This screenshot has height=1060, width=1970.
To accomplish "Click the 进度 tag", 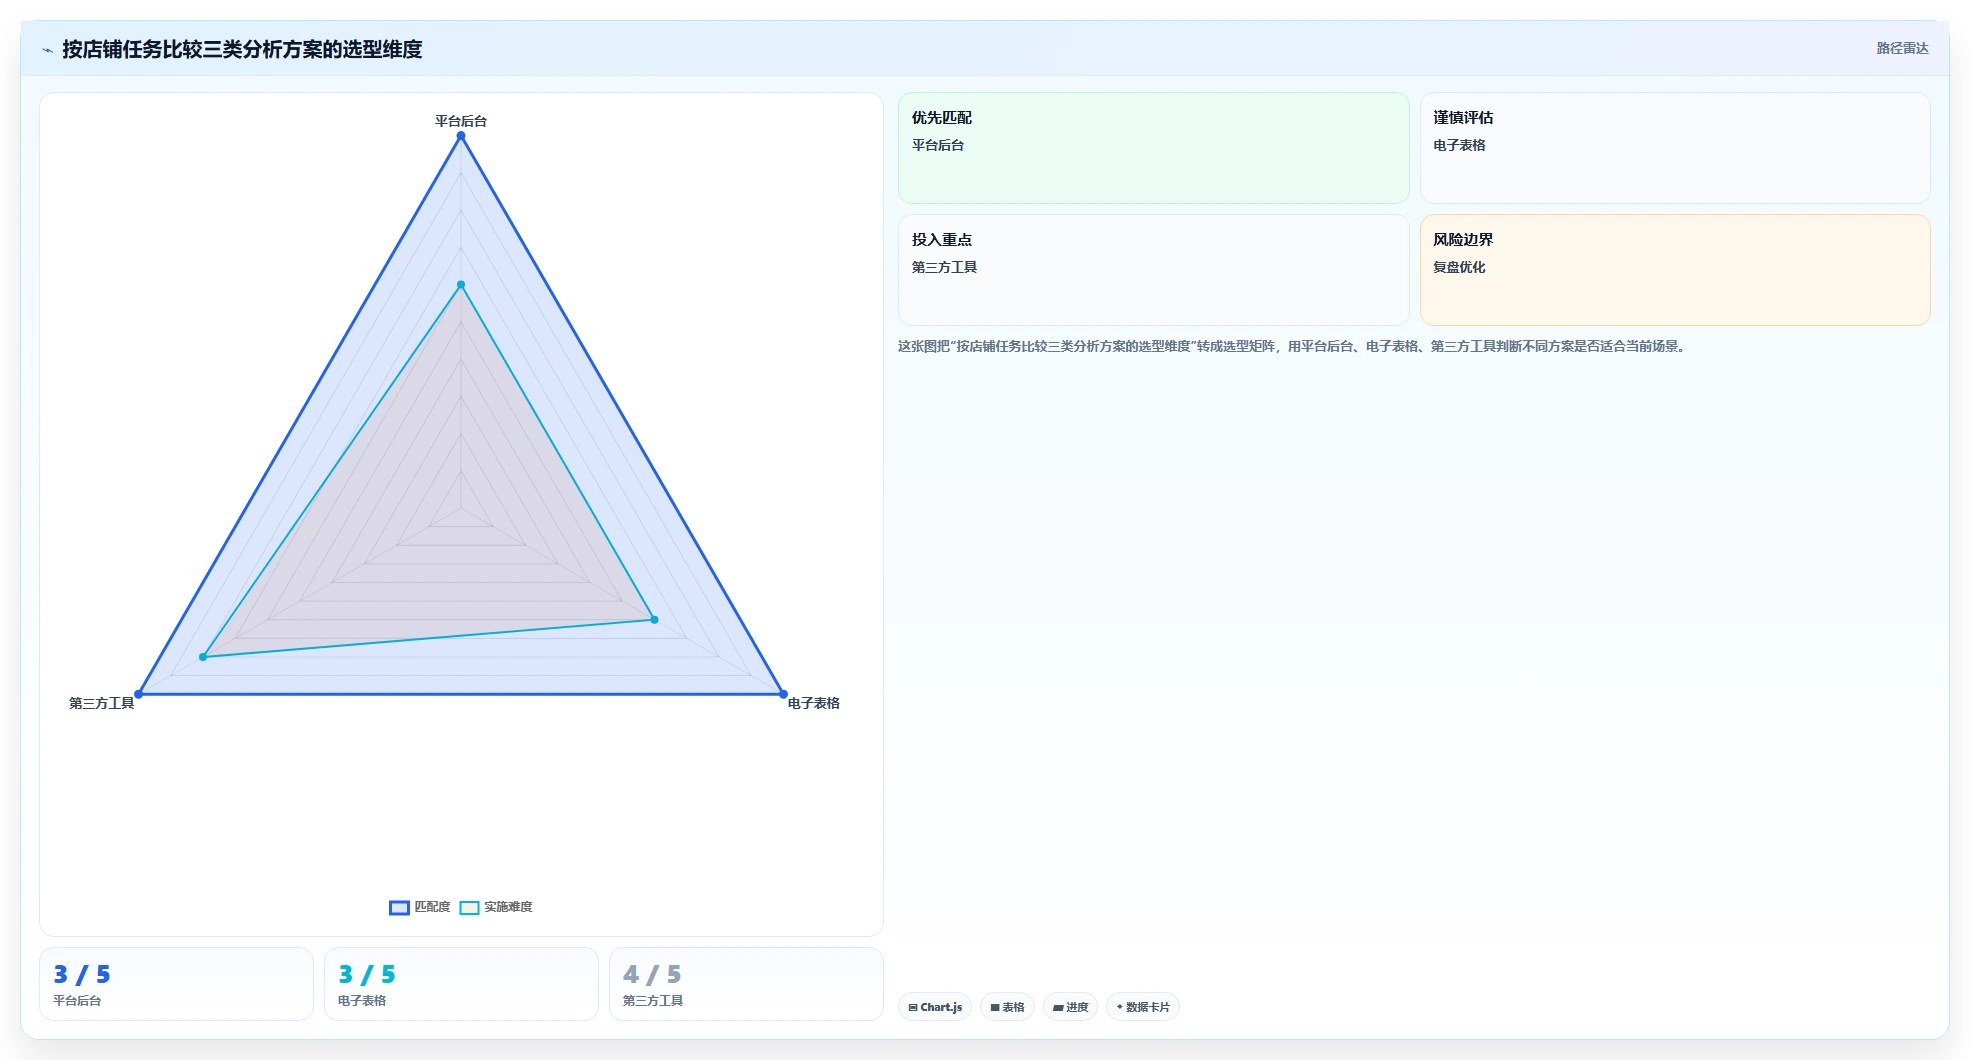I will pyautogui.click(x=1070, y=1007).
